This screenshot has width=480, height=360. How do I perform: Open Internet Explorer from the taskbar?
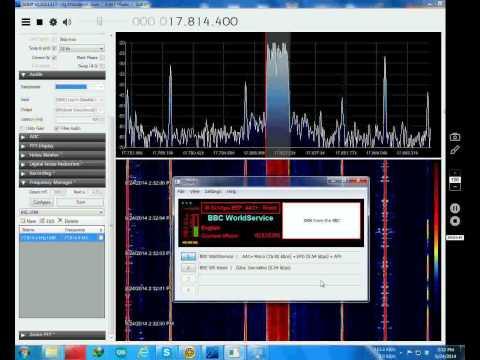[x=144, y=352]
